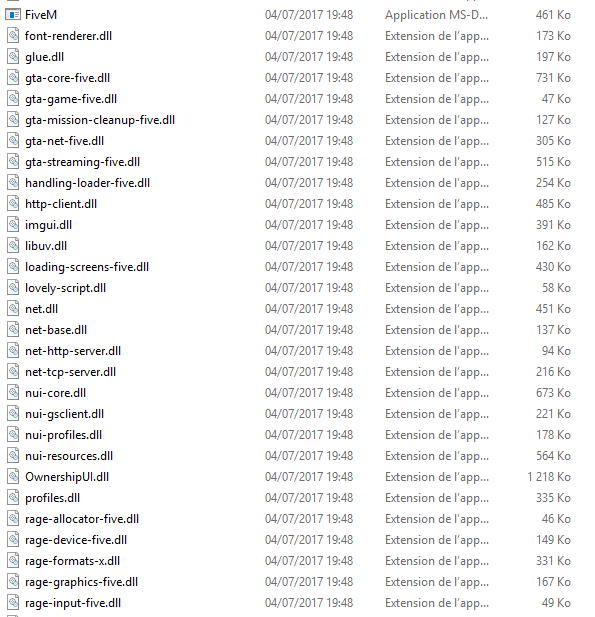Click the font-renderer.dll file icon
Viewport: 595px width, 617px height.
(13, 36)
